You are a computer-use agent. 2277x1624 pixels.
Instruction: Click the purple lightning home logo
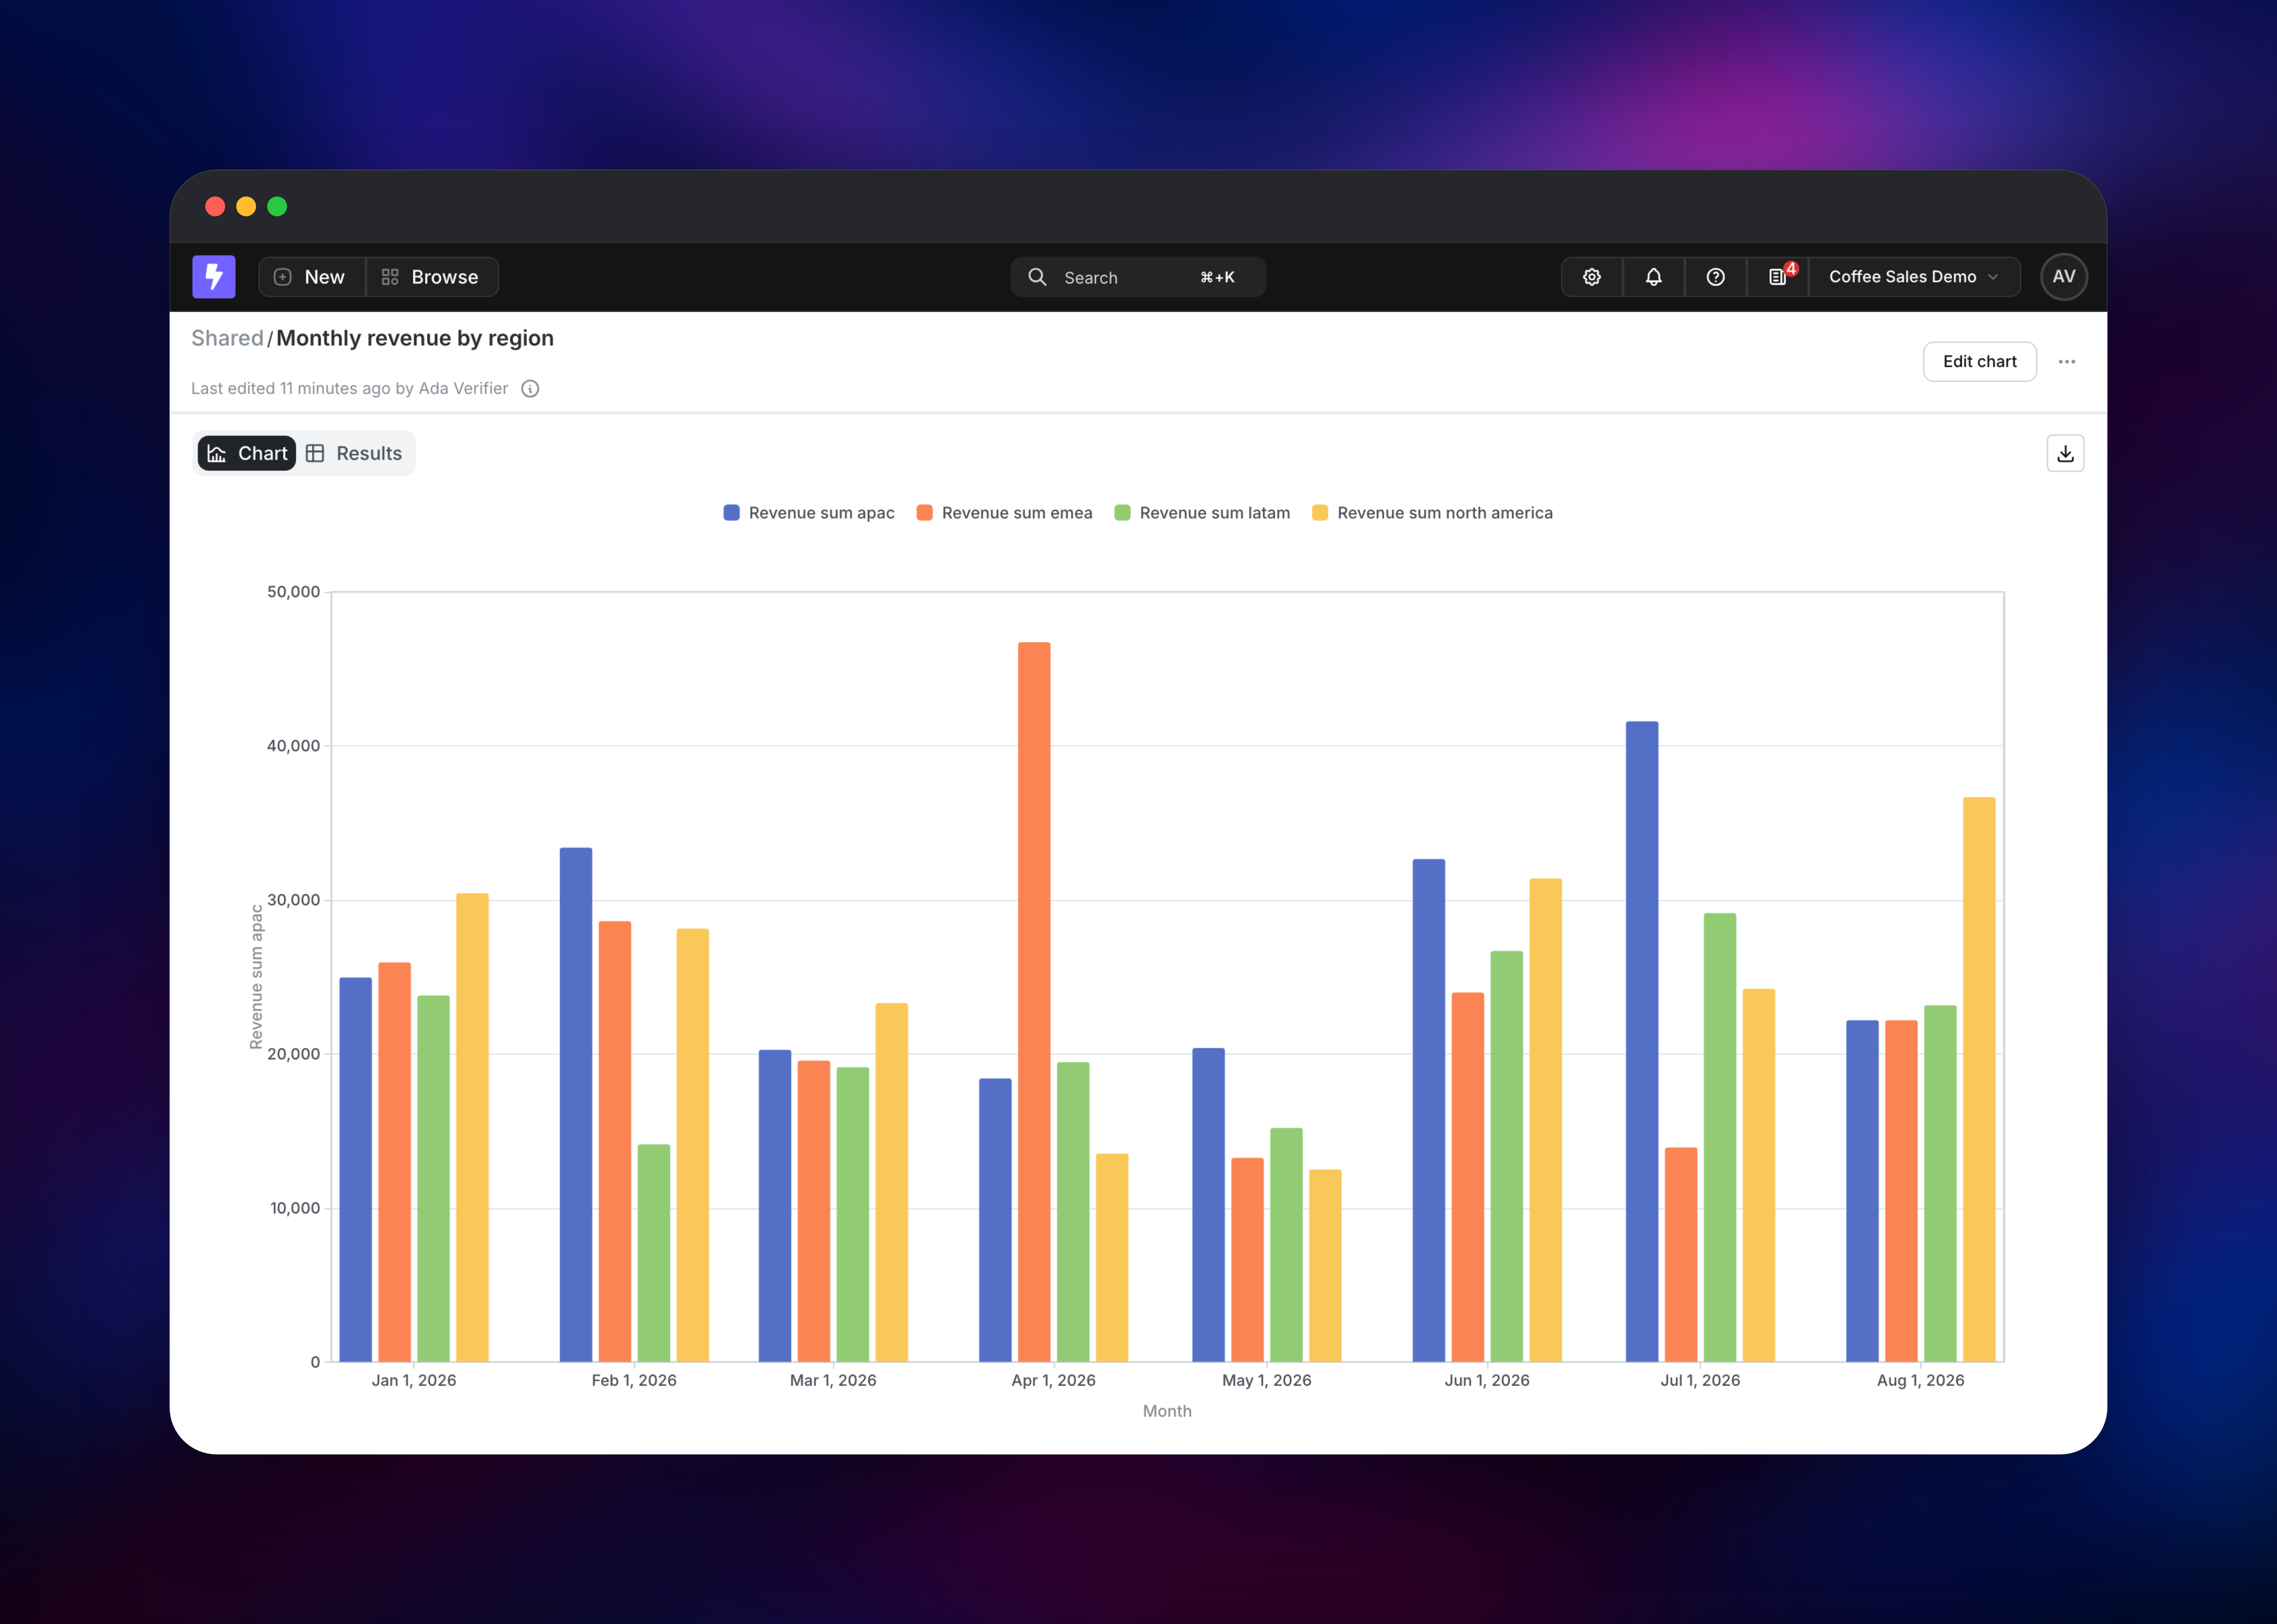click(x=214, y=277)
